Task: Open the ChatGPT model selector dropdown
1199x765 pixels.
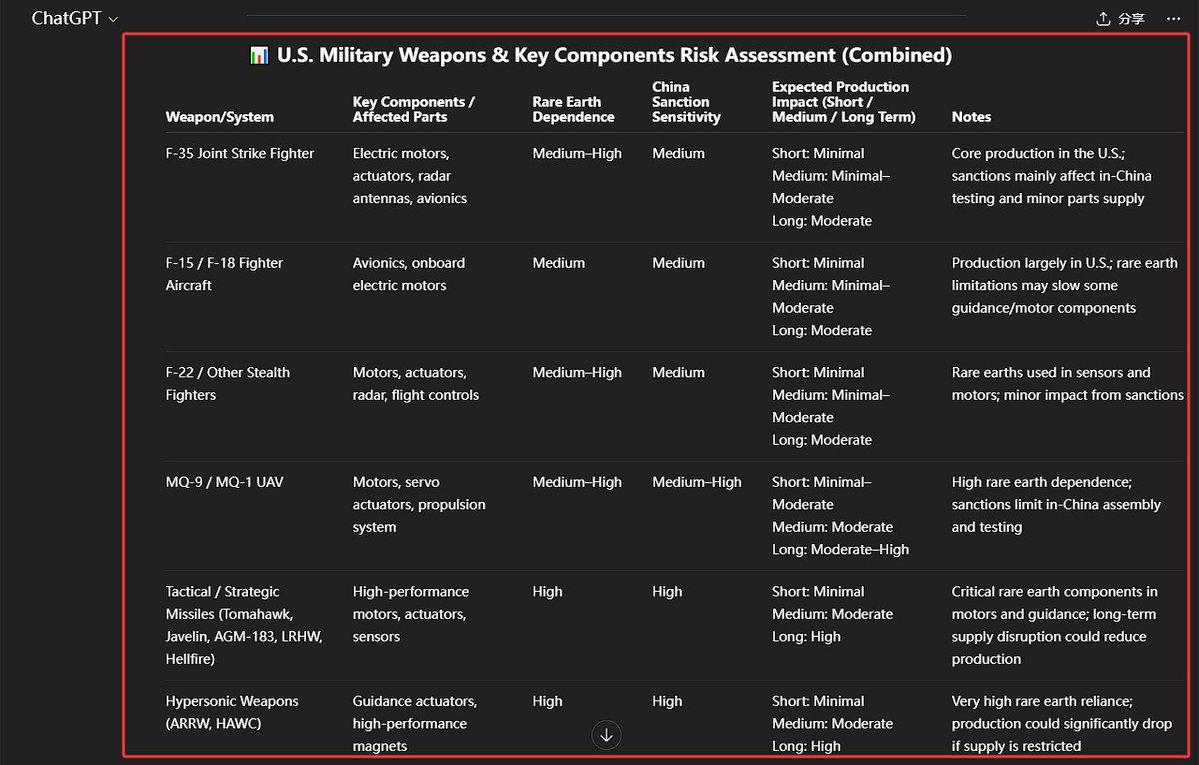Action: click(x=74, y=18)
